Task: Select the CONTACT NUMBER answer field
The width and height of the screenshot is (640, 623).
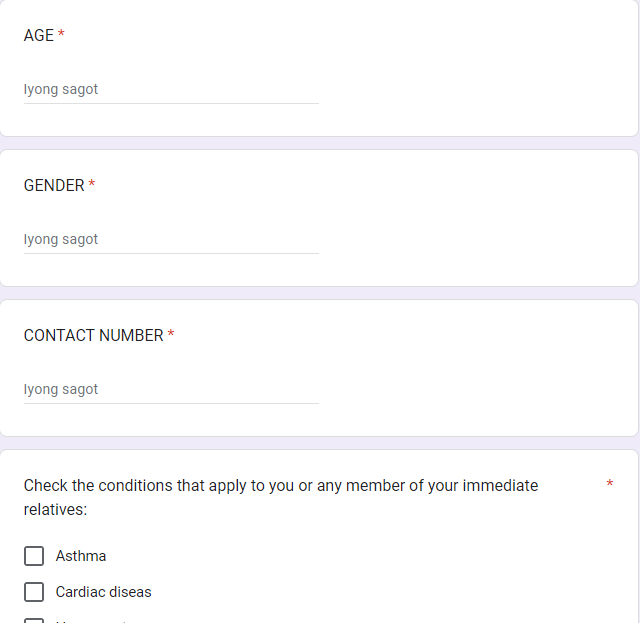Action: (x=171, y=389)
